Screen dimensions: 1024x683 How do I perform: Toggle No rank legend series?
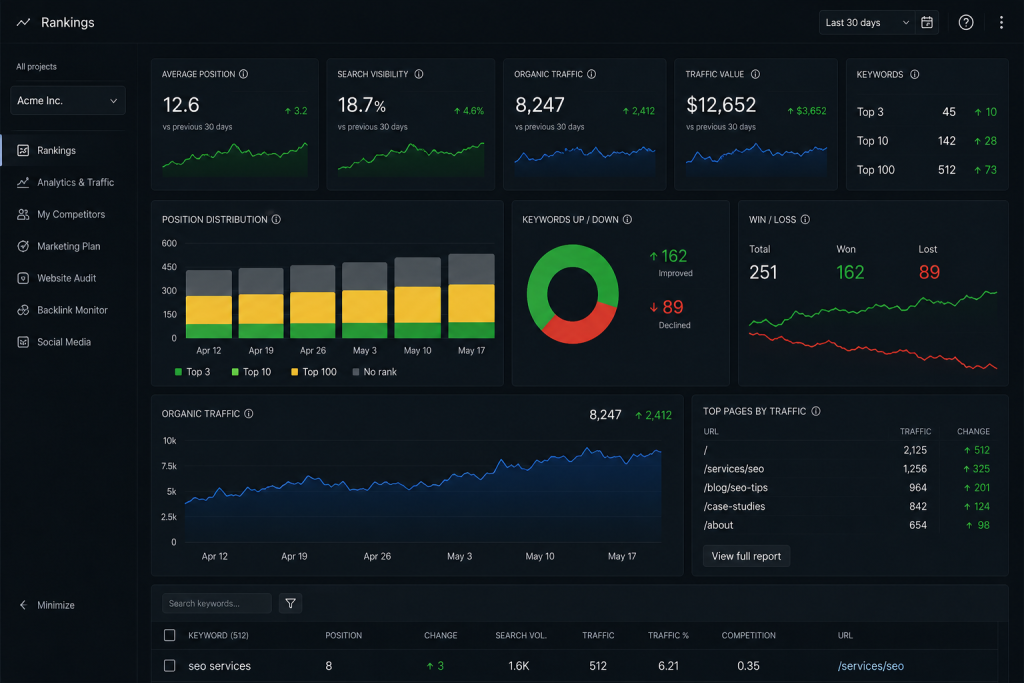pyautogui.click(x=374, y=372)
